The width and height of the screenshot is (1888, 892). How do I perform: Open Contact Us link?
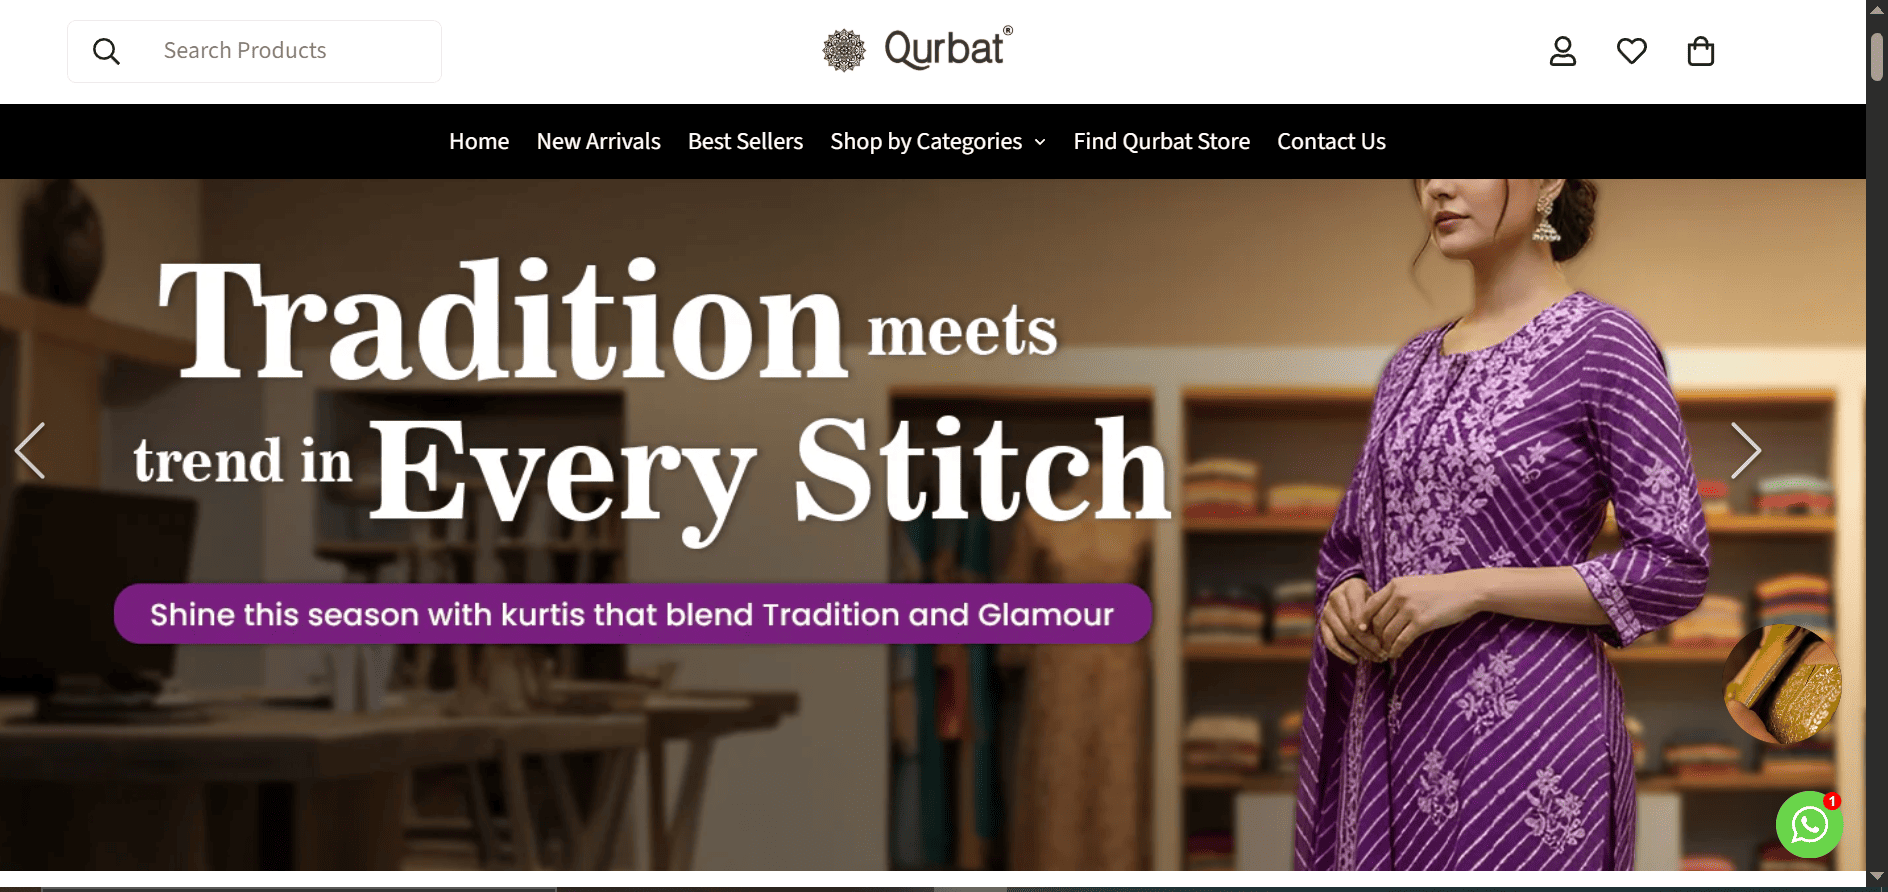click(1331, 142)
